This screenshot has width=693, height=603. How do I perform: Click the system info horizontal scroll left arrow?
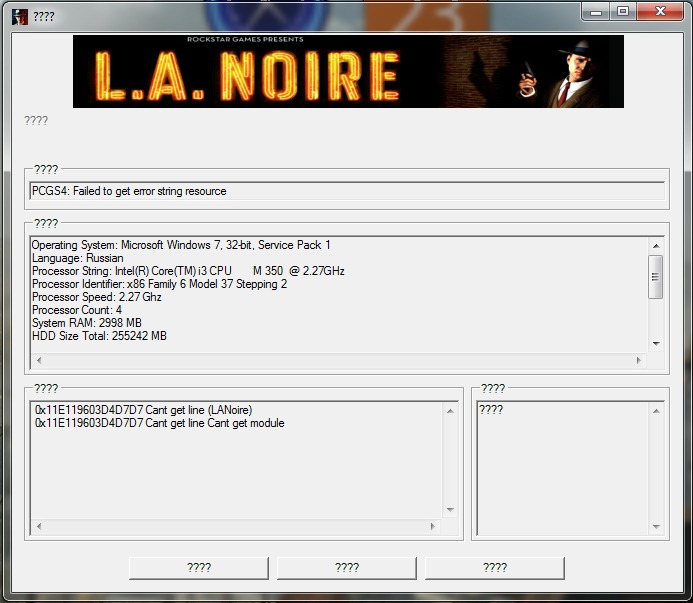[39, 360]
